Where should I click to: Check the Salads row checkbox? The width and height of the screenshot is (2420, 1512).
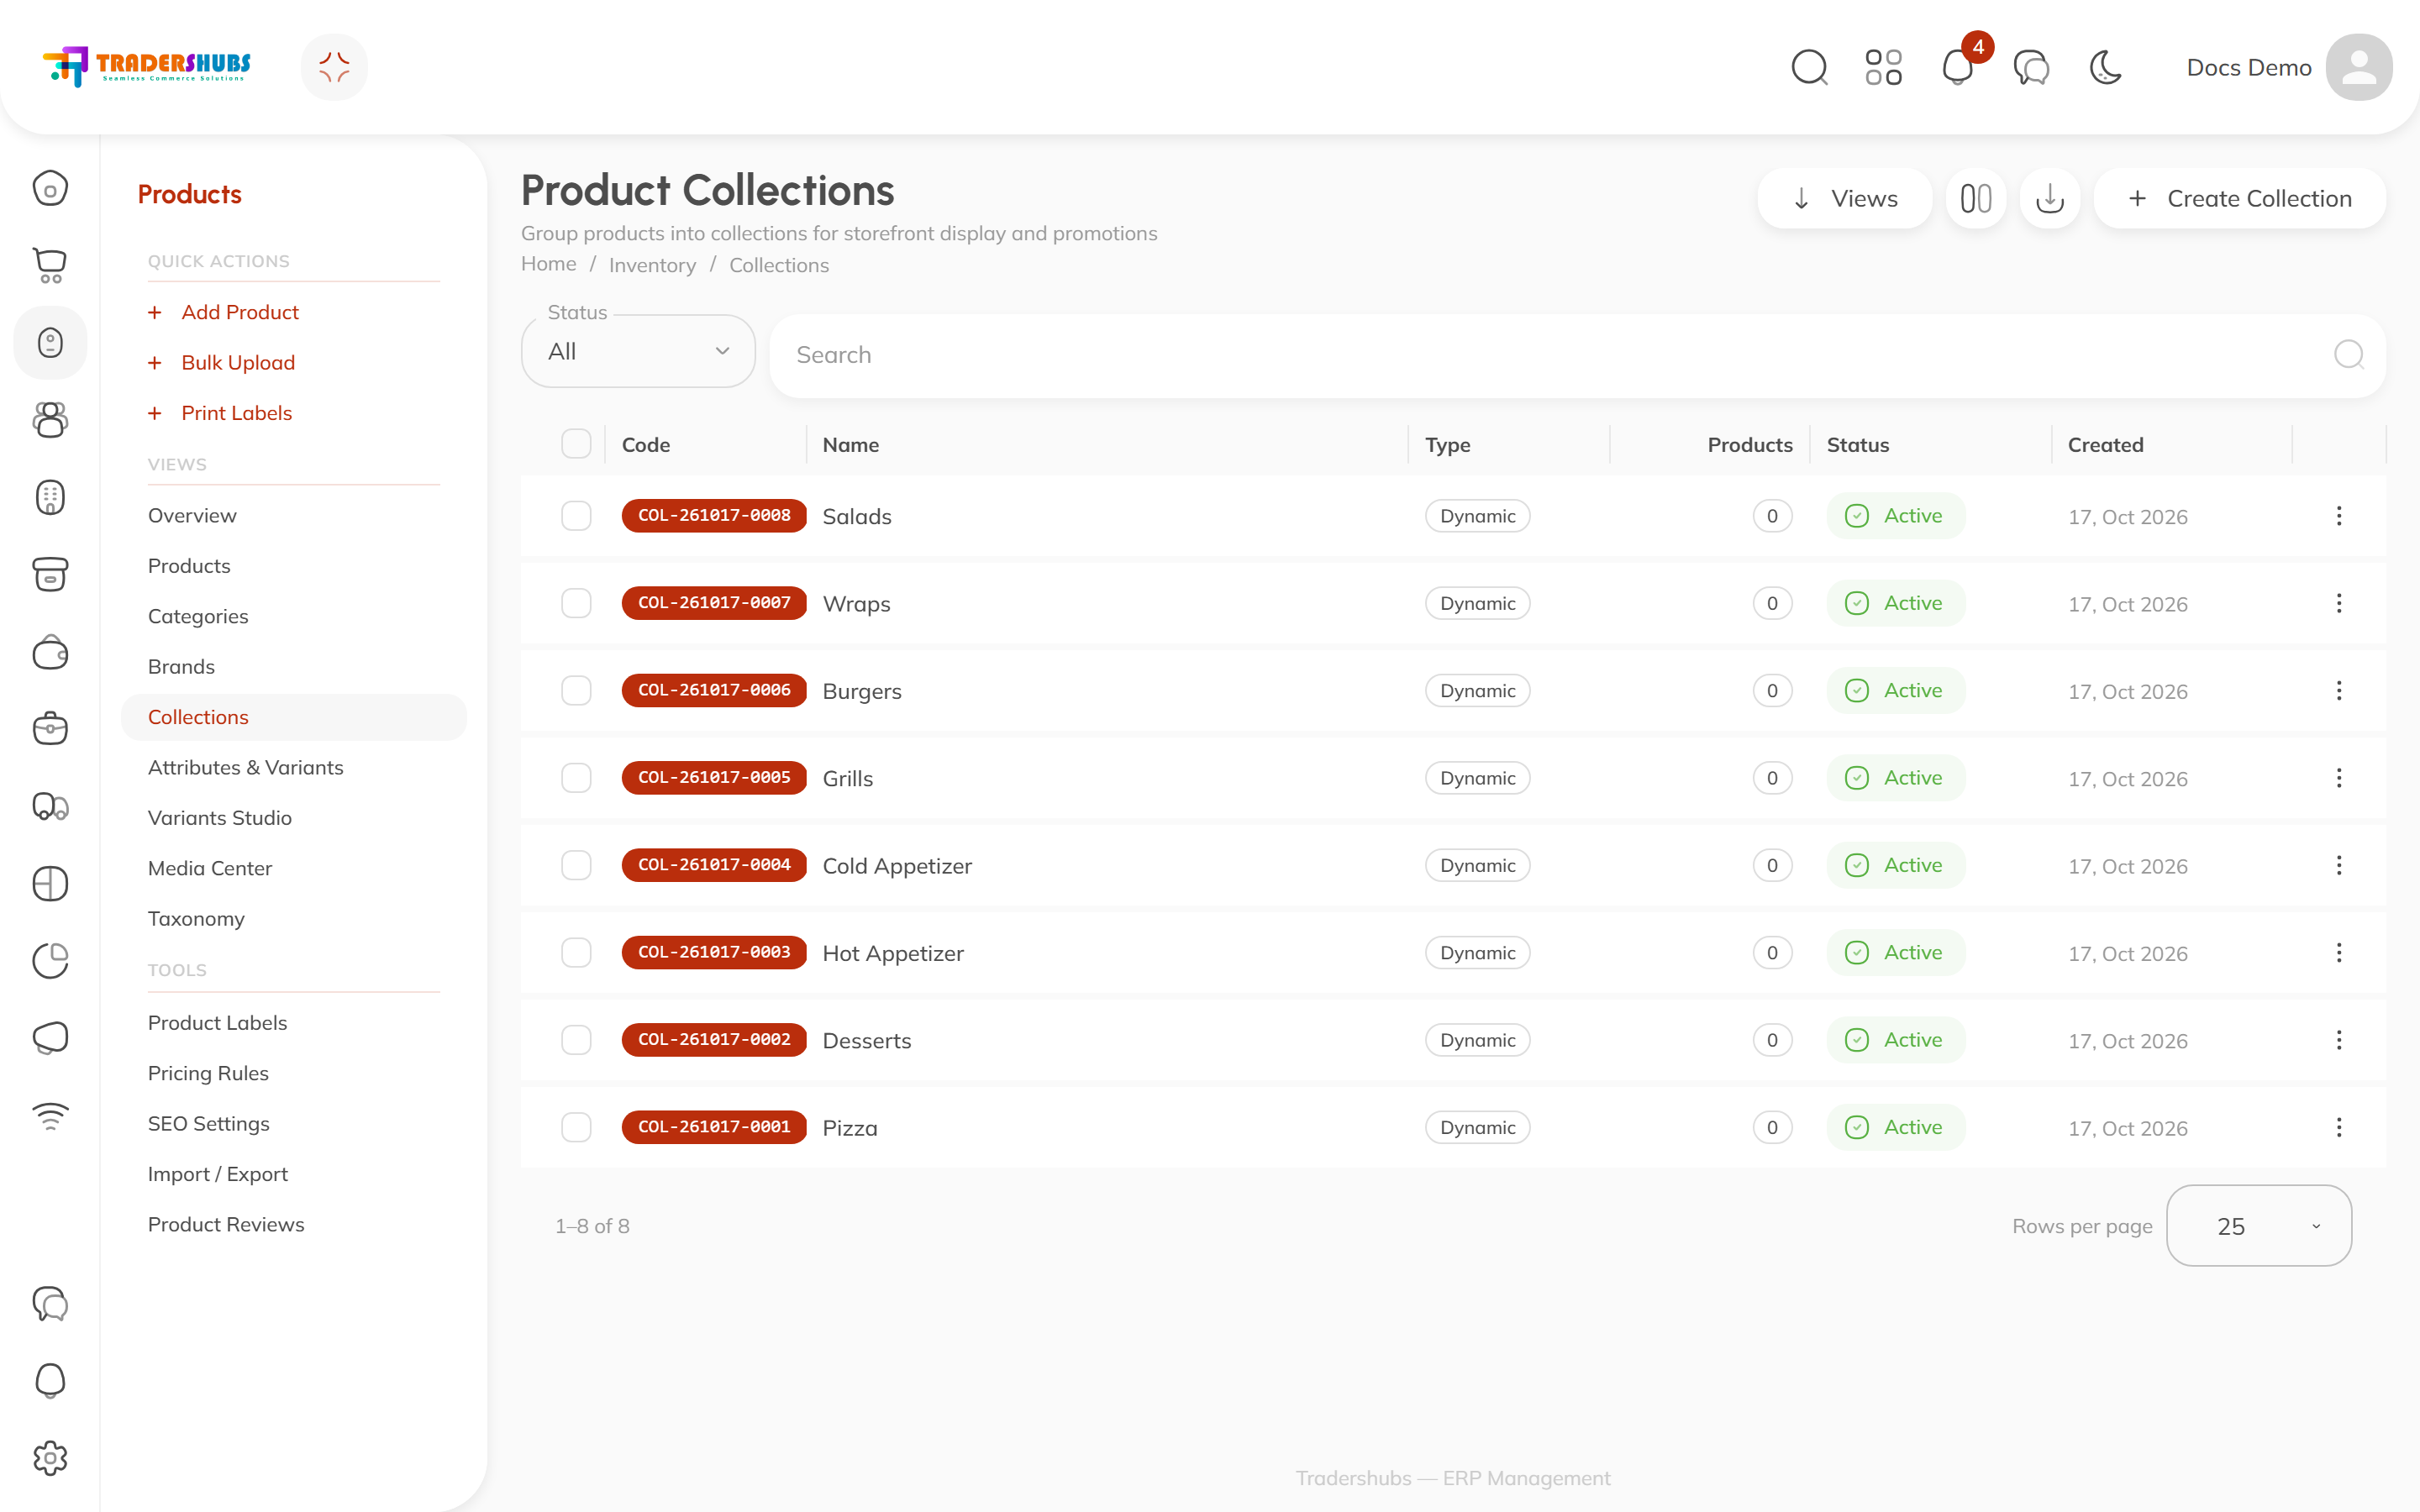coord(576,516)
